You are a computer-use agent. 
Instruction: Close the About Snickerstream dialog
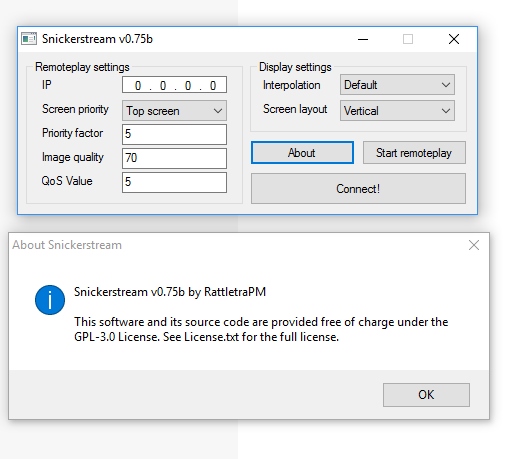click(x=474, y=245)
